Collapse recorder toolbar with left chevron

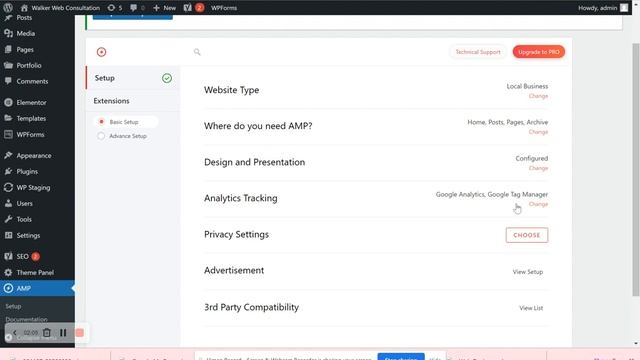pyautogui.click(x=14, y=333)
